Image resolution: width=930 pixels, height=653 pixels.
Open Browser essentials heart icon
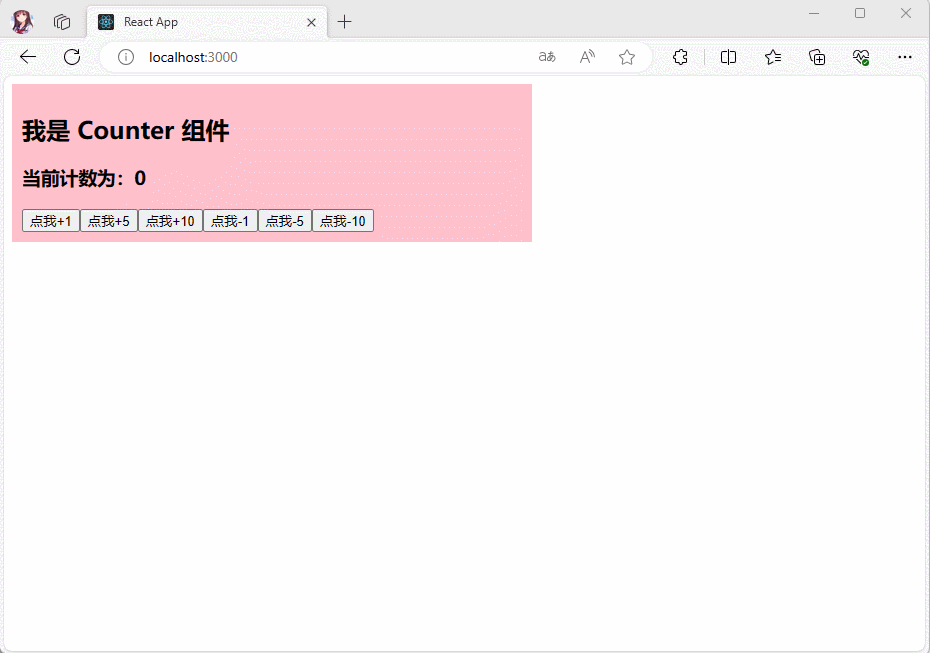pos(861,57)
